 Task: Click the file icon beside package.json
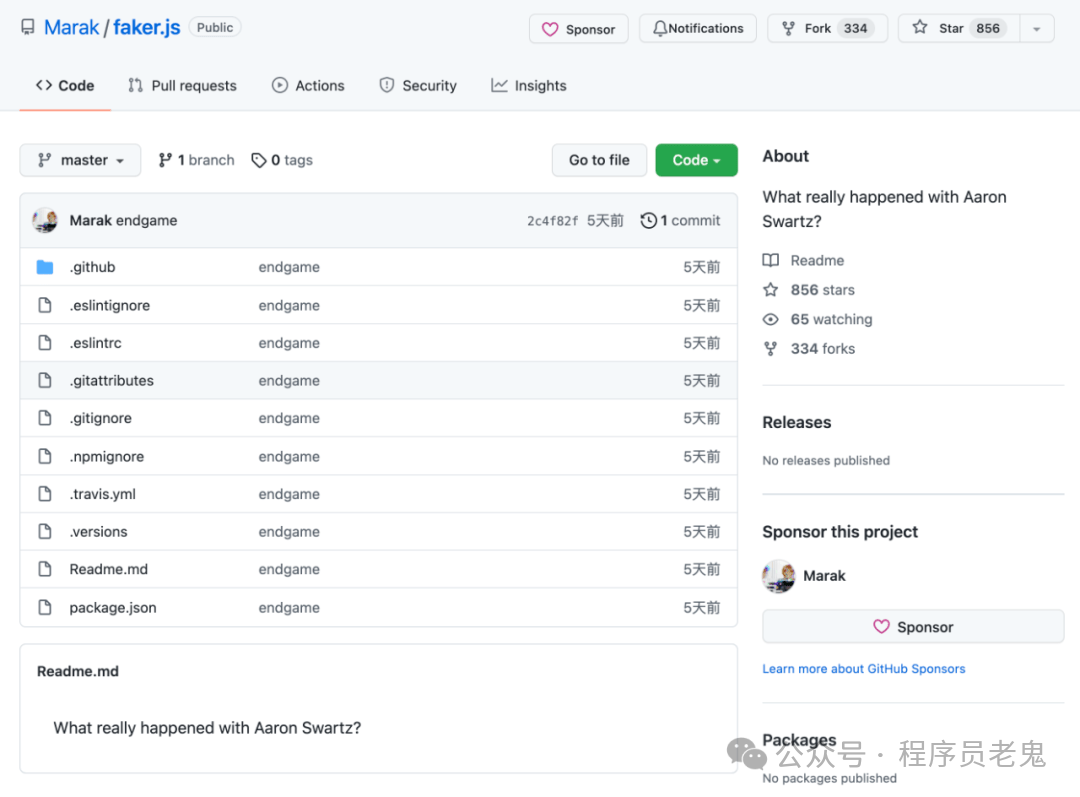45,608
